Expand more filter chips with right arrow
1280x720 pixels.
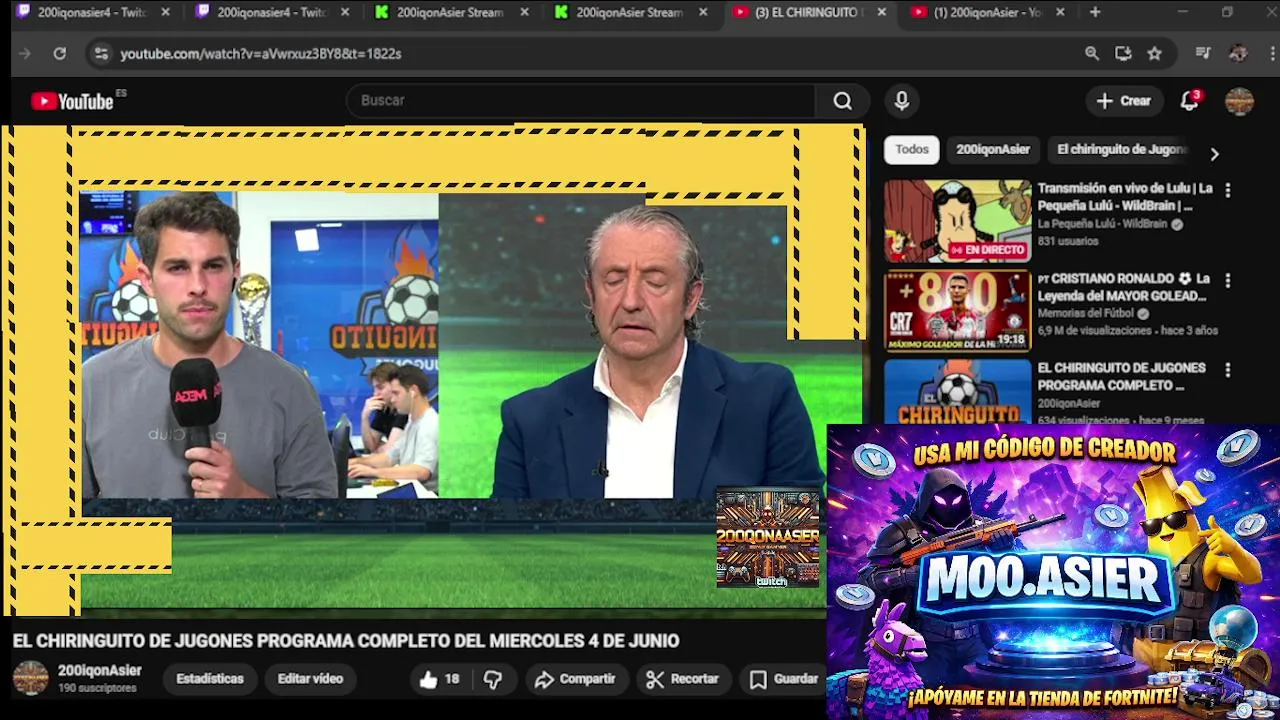tap(1214, 154)
